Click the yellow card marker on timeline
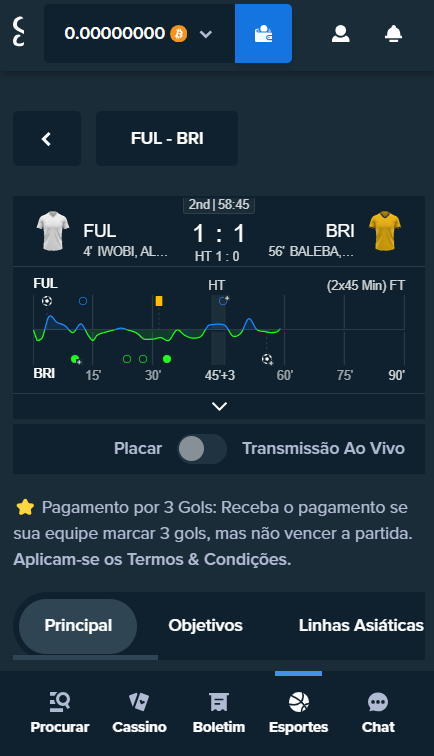The height and width of the screenshot is (756, 434). point(159,301)
